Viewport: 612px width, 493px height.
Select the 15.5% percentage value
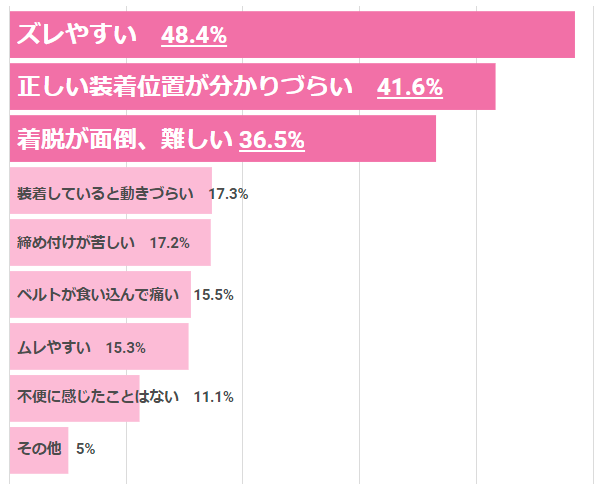click(213, 295)
